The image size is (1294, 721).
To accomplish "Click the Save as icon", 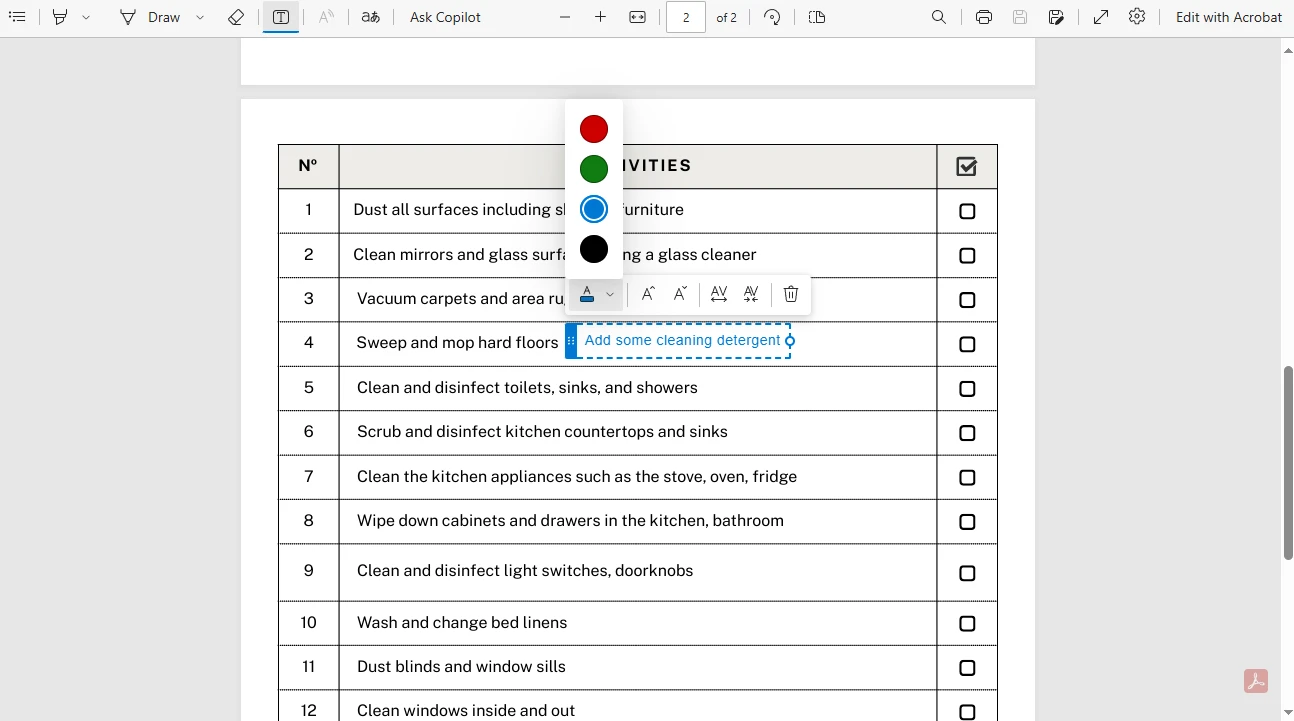I will (x=1056, y=17).
